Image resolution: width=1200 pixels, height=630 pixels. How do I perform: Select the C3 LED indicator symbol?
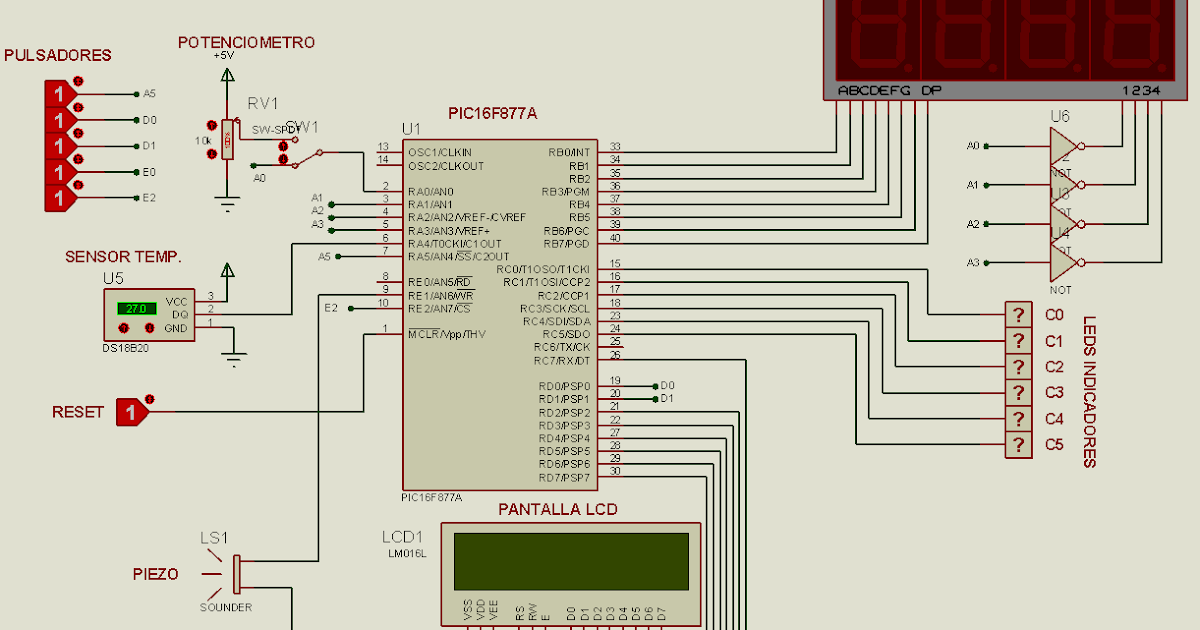(x=1017, y=392)
